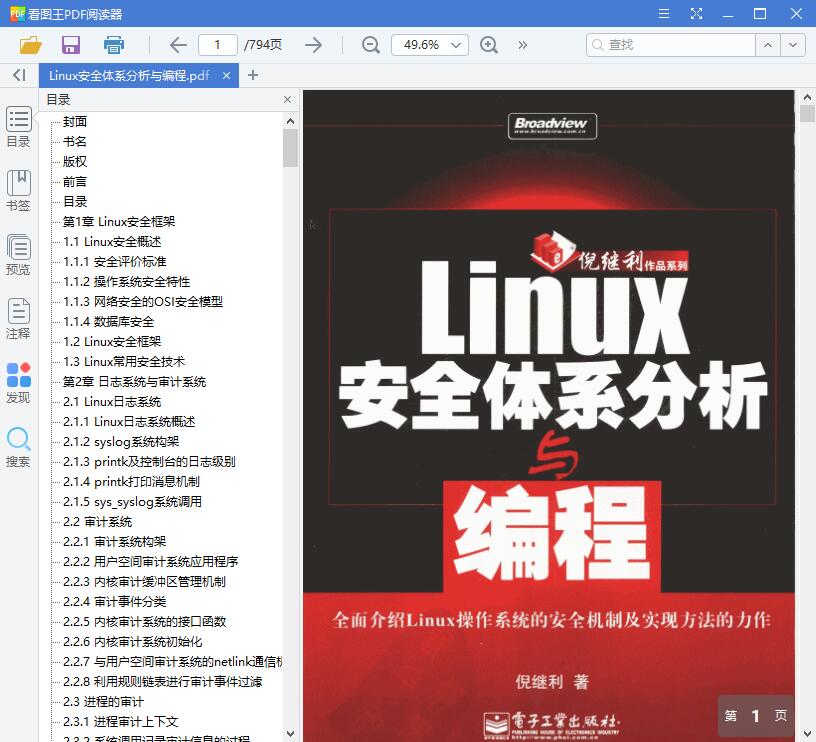Viewport: 816px width, 742px height.
Task: Click the purple save disk icon
Action: [71, 45]
